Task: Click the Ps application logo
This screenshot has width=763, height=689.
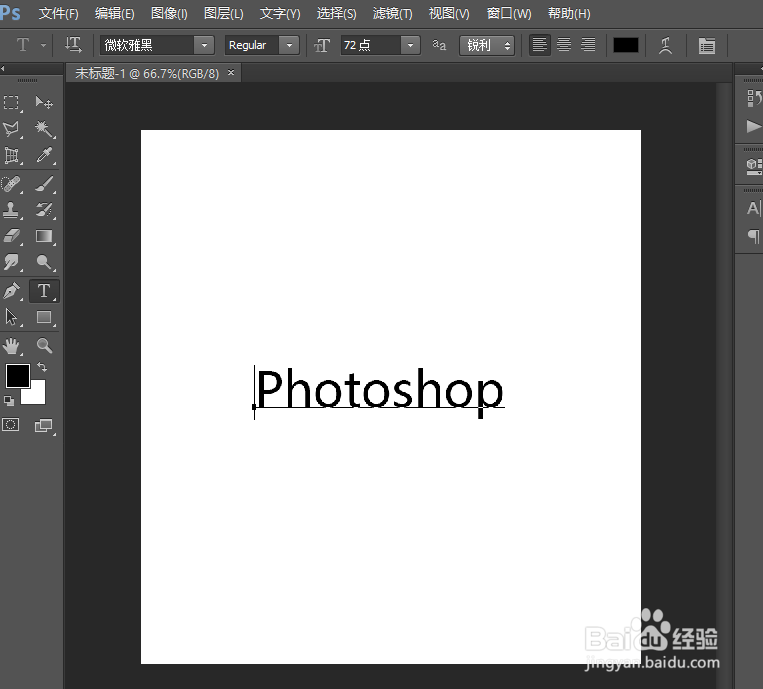Action: pos(10,12)
